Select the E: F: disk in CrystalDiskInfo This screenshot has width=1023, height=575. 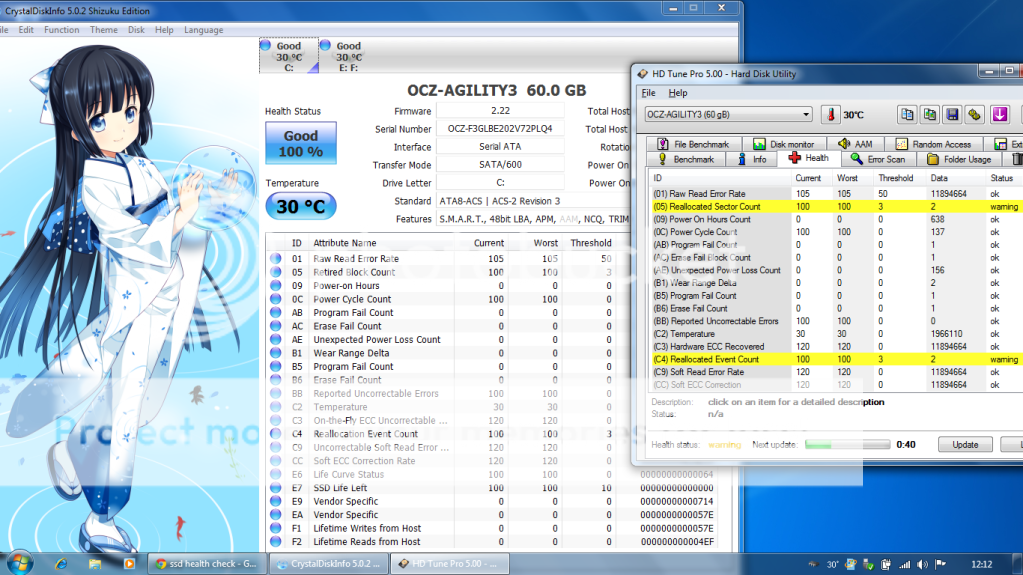pos(348,57)
